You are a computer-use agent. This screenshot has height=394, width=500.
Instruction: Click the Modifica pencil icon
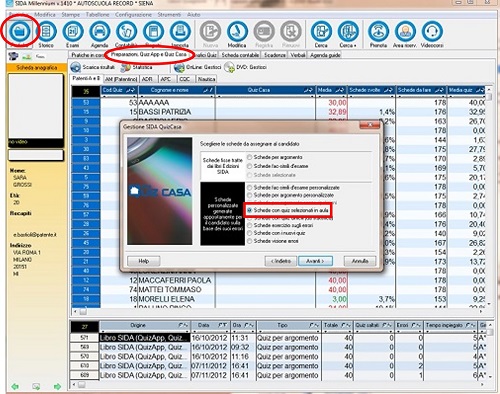237,31
